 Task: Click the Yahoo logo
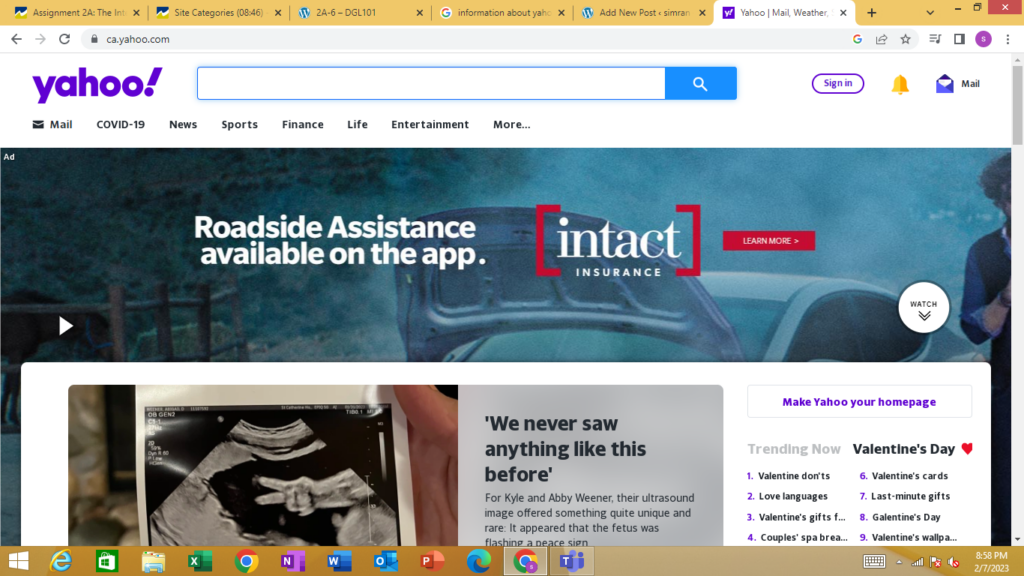[97, 85]
